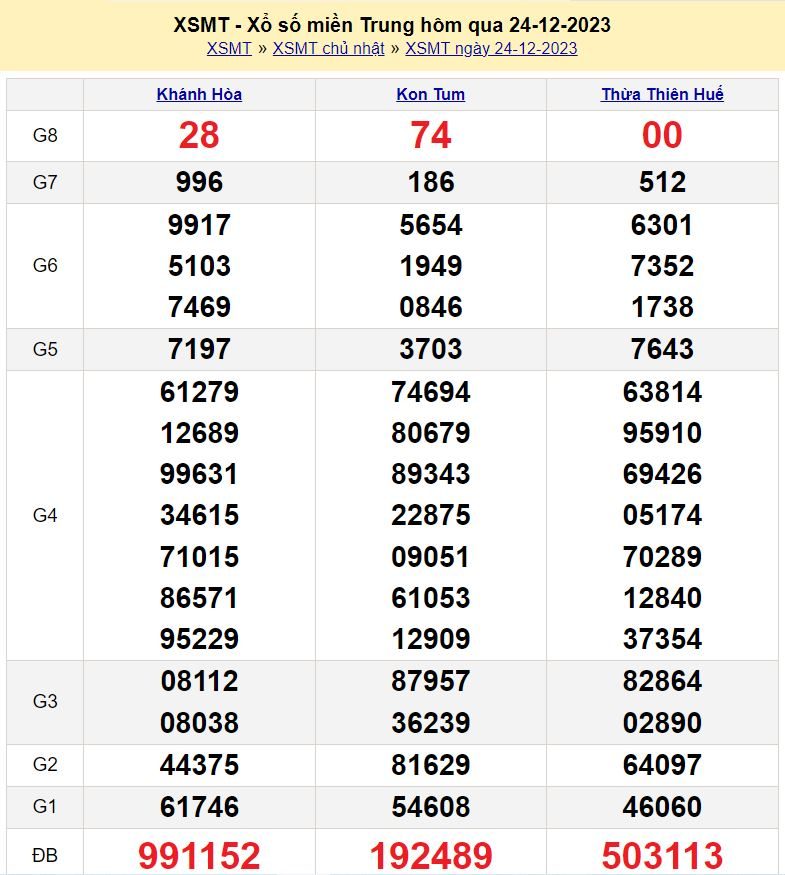This screenshot has width=785, height=875.
Task: Select G4 result 63814
Action: click(662, 392)
